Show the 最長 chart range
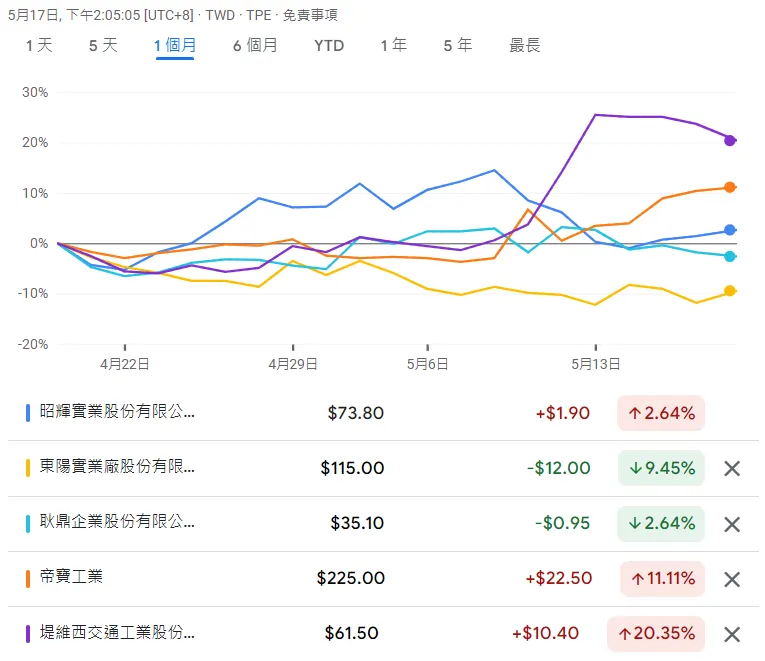Image resolution: width=765 pixels, height=661 pixels. pos(525,45)
